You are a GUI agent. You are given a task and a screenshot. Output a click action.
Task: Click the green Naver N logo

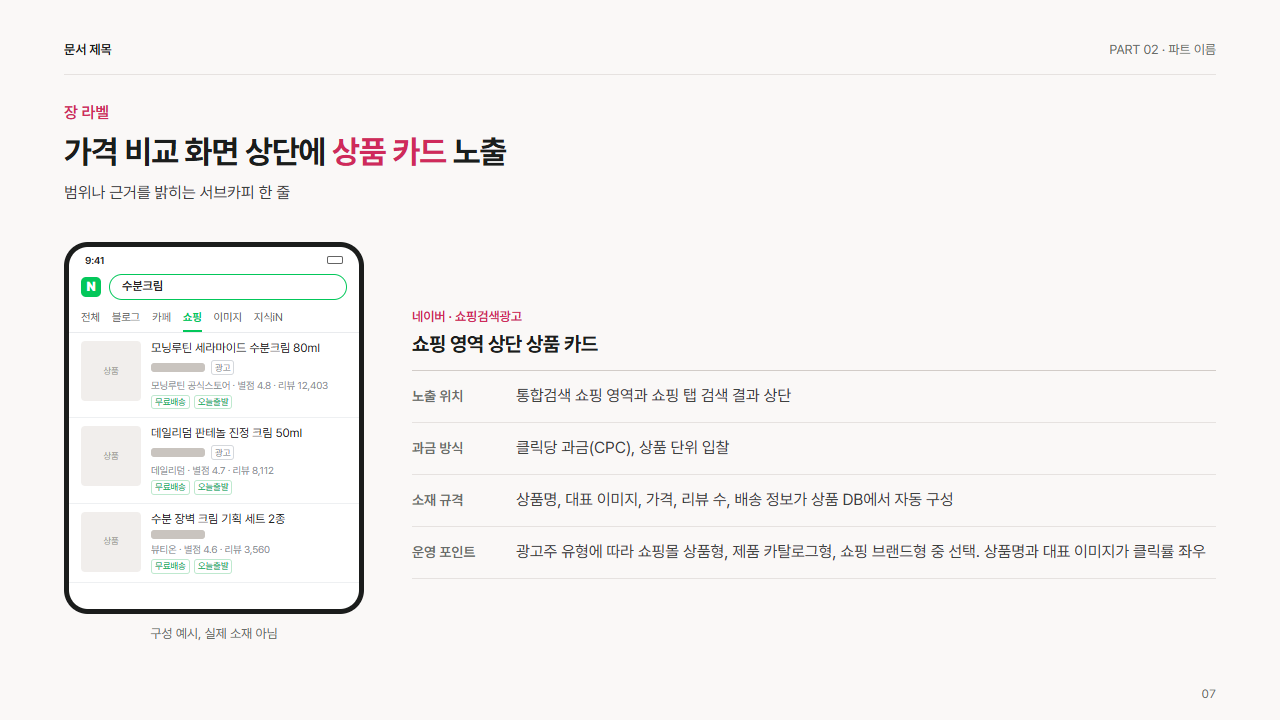(x=91, y=287)
